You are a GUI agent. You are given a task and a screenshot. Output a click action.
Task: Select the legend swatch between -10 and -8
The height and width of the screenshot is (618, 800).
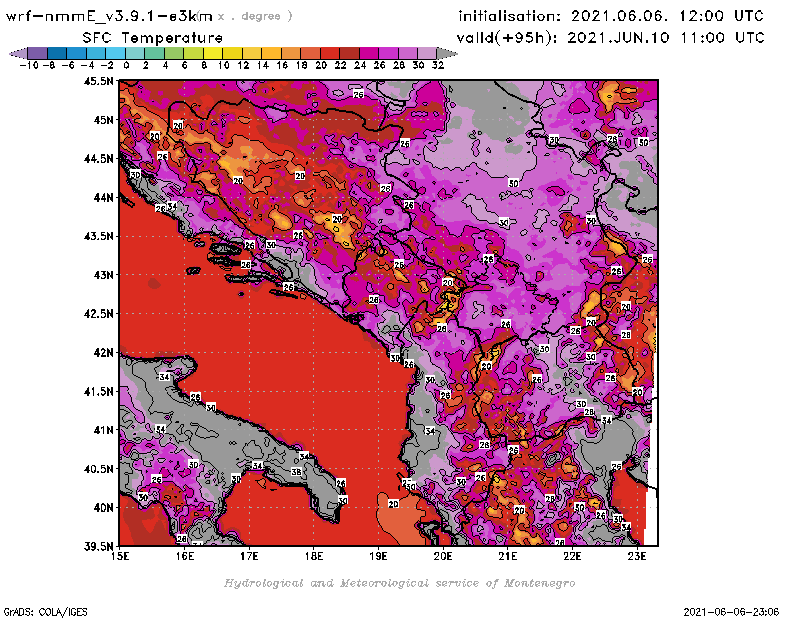point(38,54)
